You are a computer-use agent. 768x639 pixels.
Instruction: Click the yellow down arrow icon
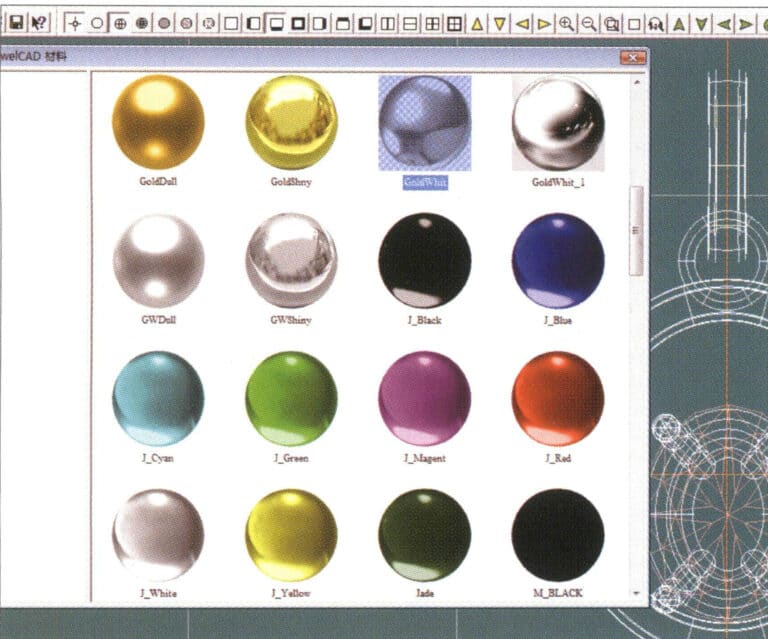tap(499, 24)
